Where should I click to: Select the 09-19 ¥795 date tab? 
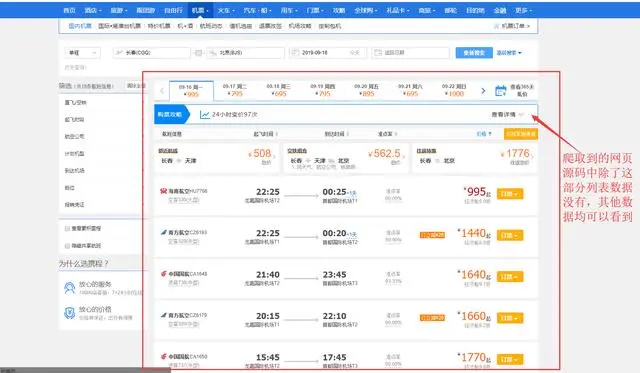[x=322, y=90]
